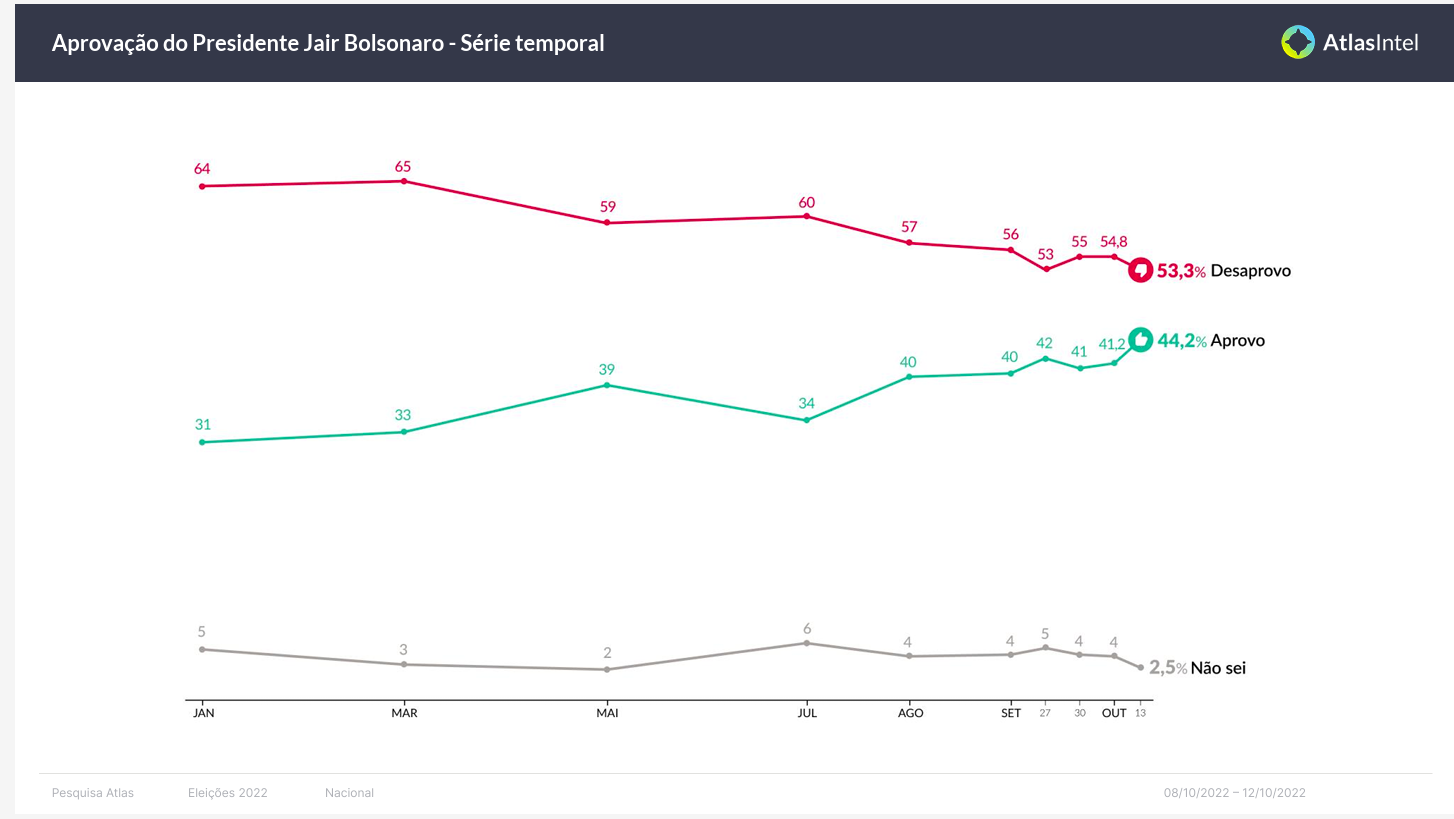Select the MAR axis label

pyautogui.click(x=404, y=713)
